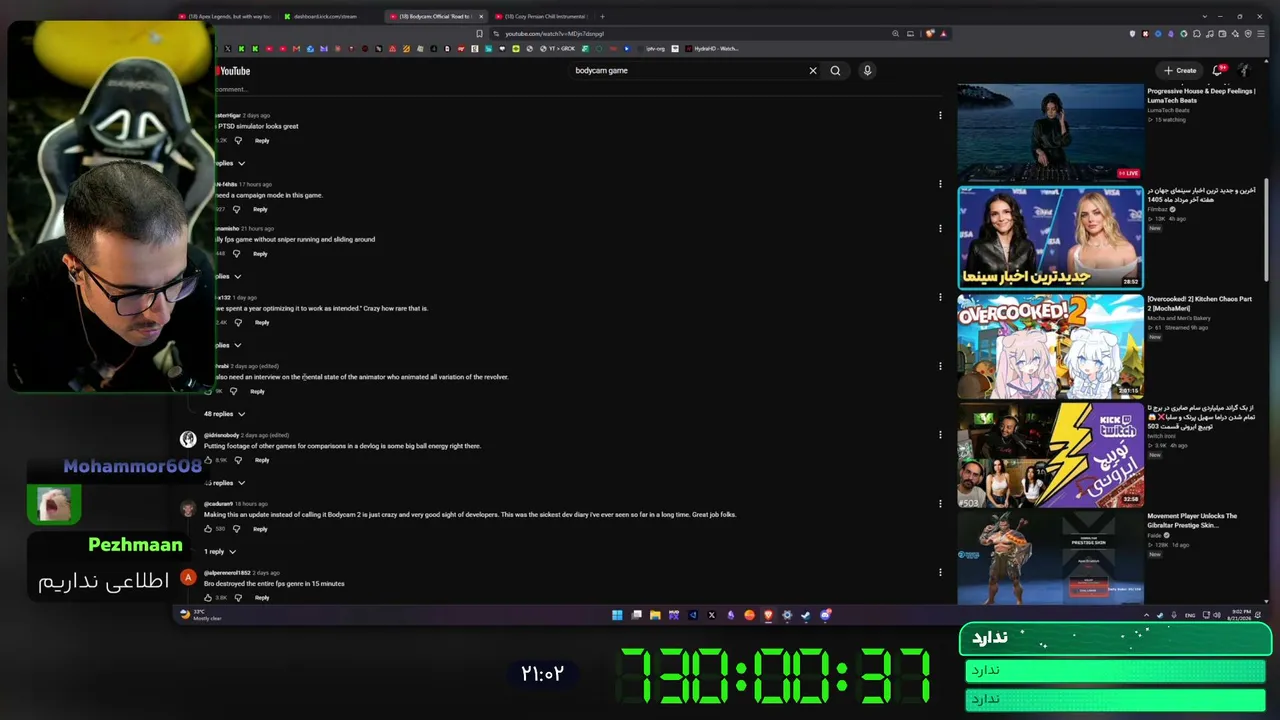Click the YouTube logo
Image resolution: width=1280 pixels, height=720 pixels.
coord(233,71)
